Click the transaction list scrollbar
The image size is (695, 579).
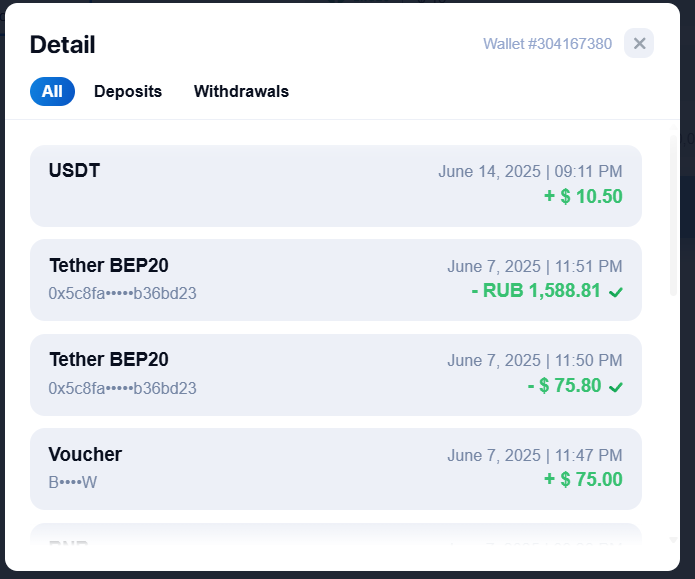(x=673, y=215)
